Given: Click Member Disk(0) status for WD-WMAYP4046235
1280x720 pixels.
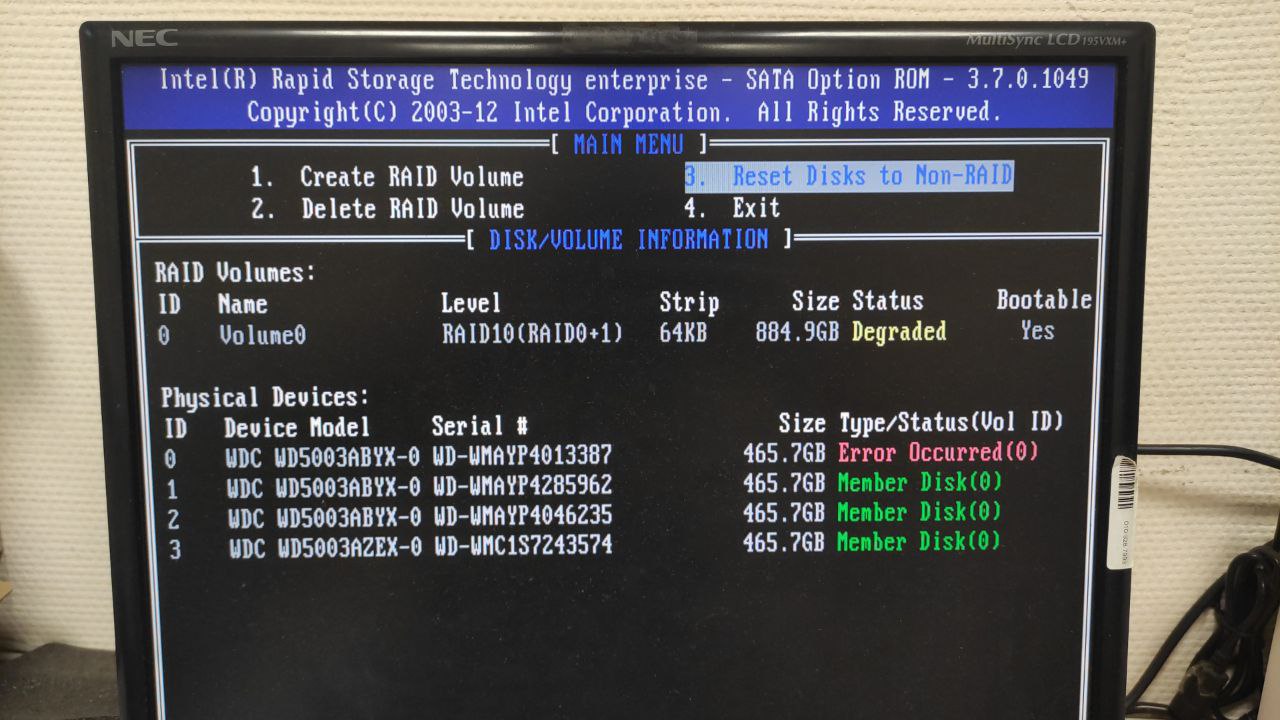Looking at the screenshot, I should [x=919, y=512].
